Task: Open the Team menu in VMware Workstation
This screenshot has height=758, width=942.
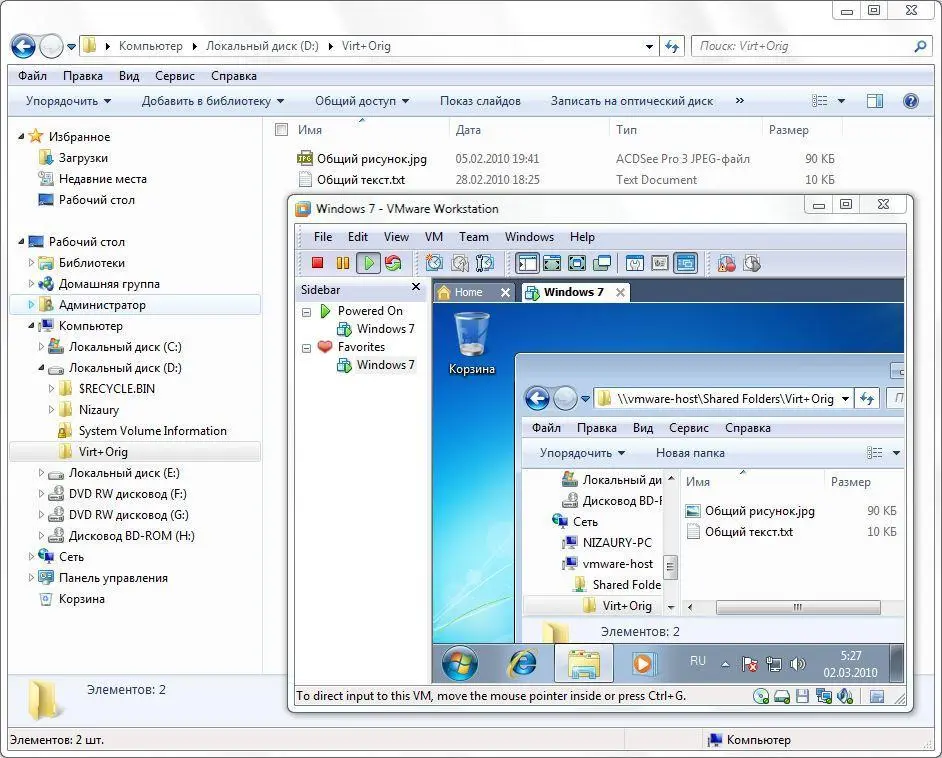Action: coord(473,237)
